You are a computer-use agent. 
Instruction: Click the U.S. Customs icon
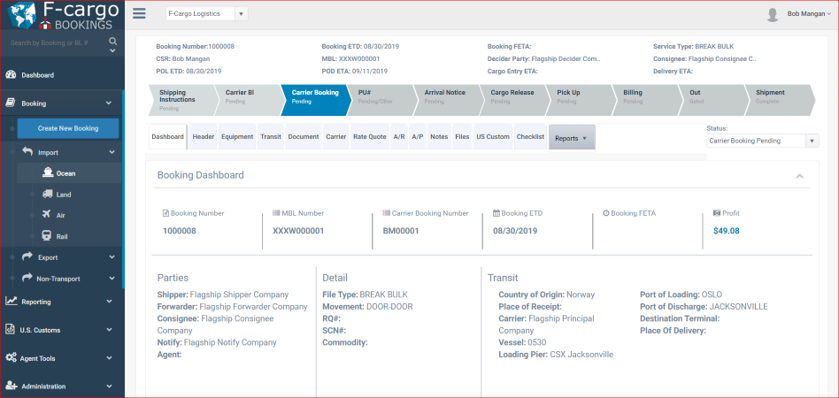pyautogui.click(x=10, y=330)
